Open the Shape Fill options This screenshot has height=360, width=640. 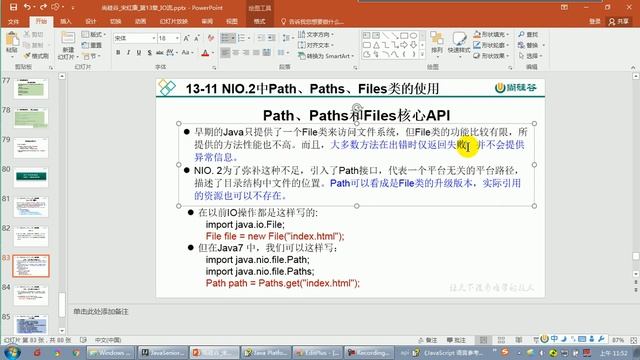point(491,34)
